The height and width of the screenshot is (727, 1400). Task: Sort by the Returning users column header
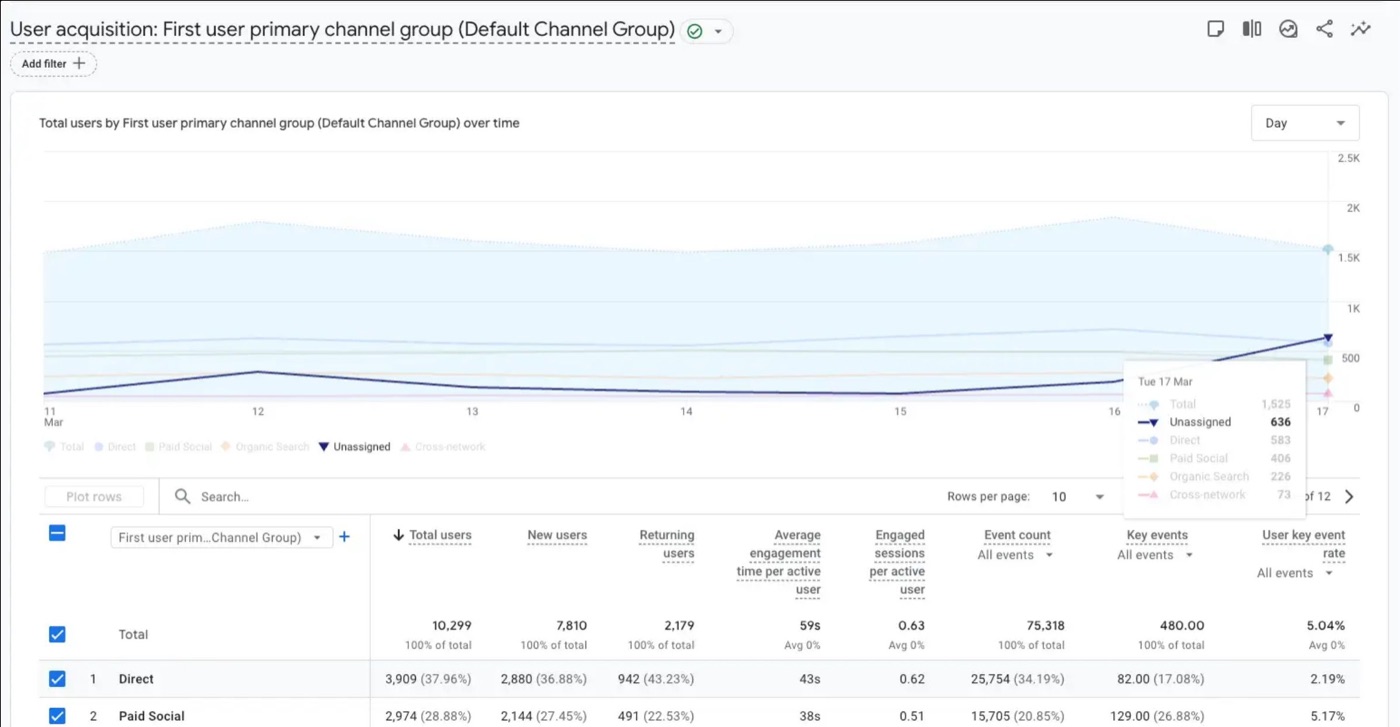point(667,544)
